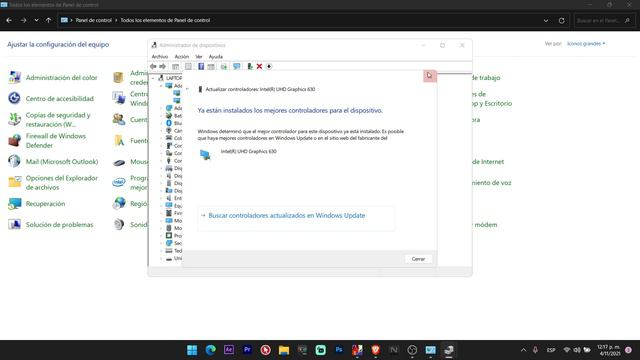640x360 pixels.
Task: Click the disable device down-arrow icon
Action: point(269,67)
